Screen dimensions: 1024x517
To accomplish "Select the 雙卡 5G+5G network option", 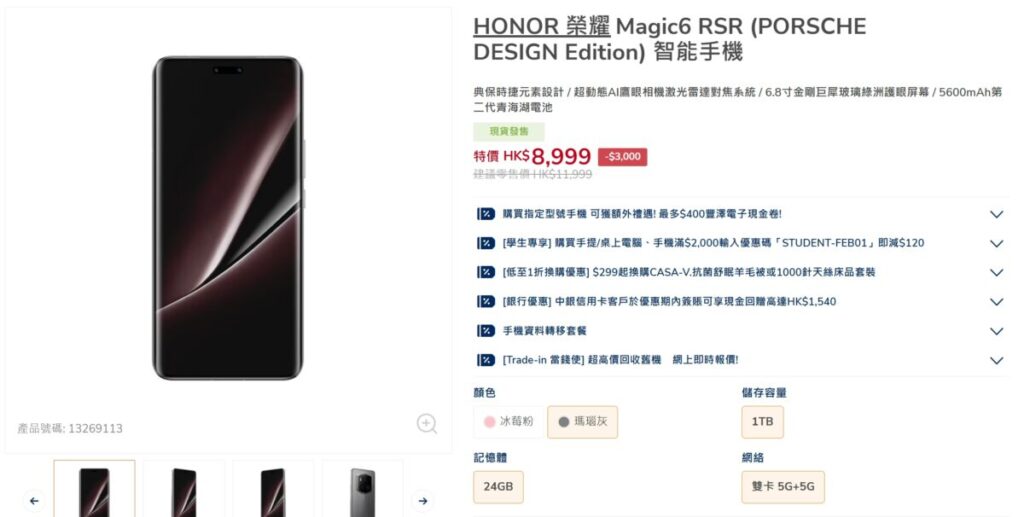I will [x=783, y=487].
